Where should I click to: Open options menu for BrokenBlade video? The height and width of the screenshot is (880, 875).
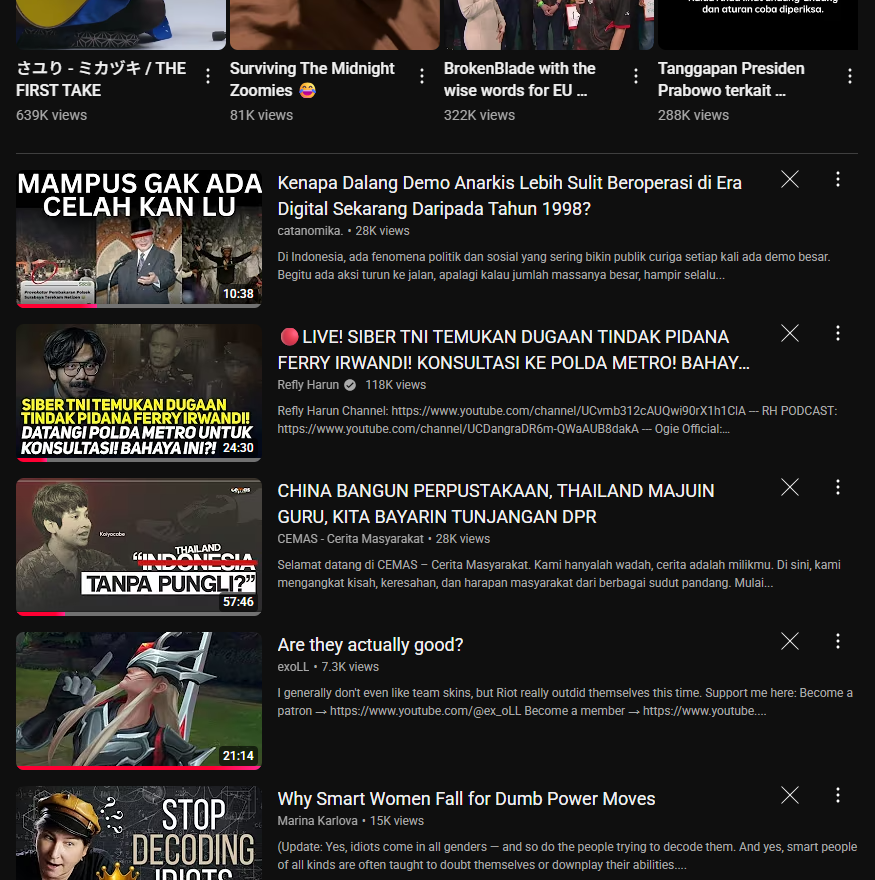point(636,77)
